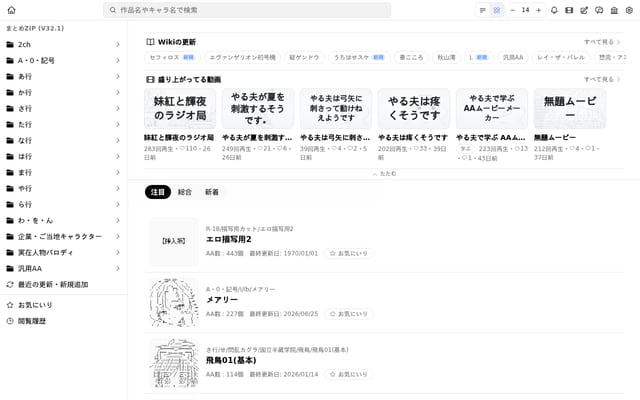This screenshot has width=640, height=400.
Task: Open the 汎用AA wiki chip
Action: (x=513, y=58)
